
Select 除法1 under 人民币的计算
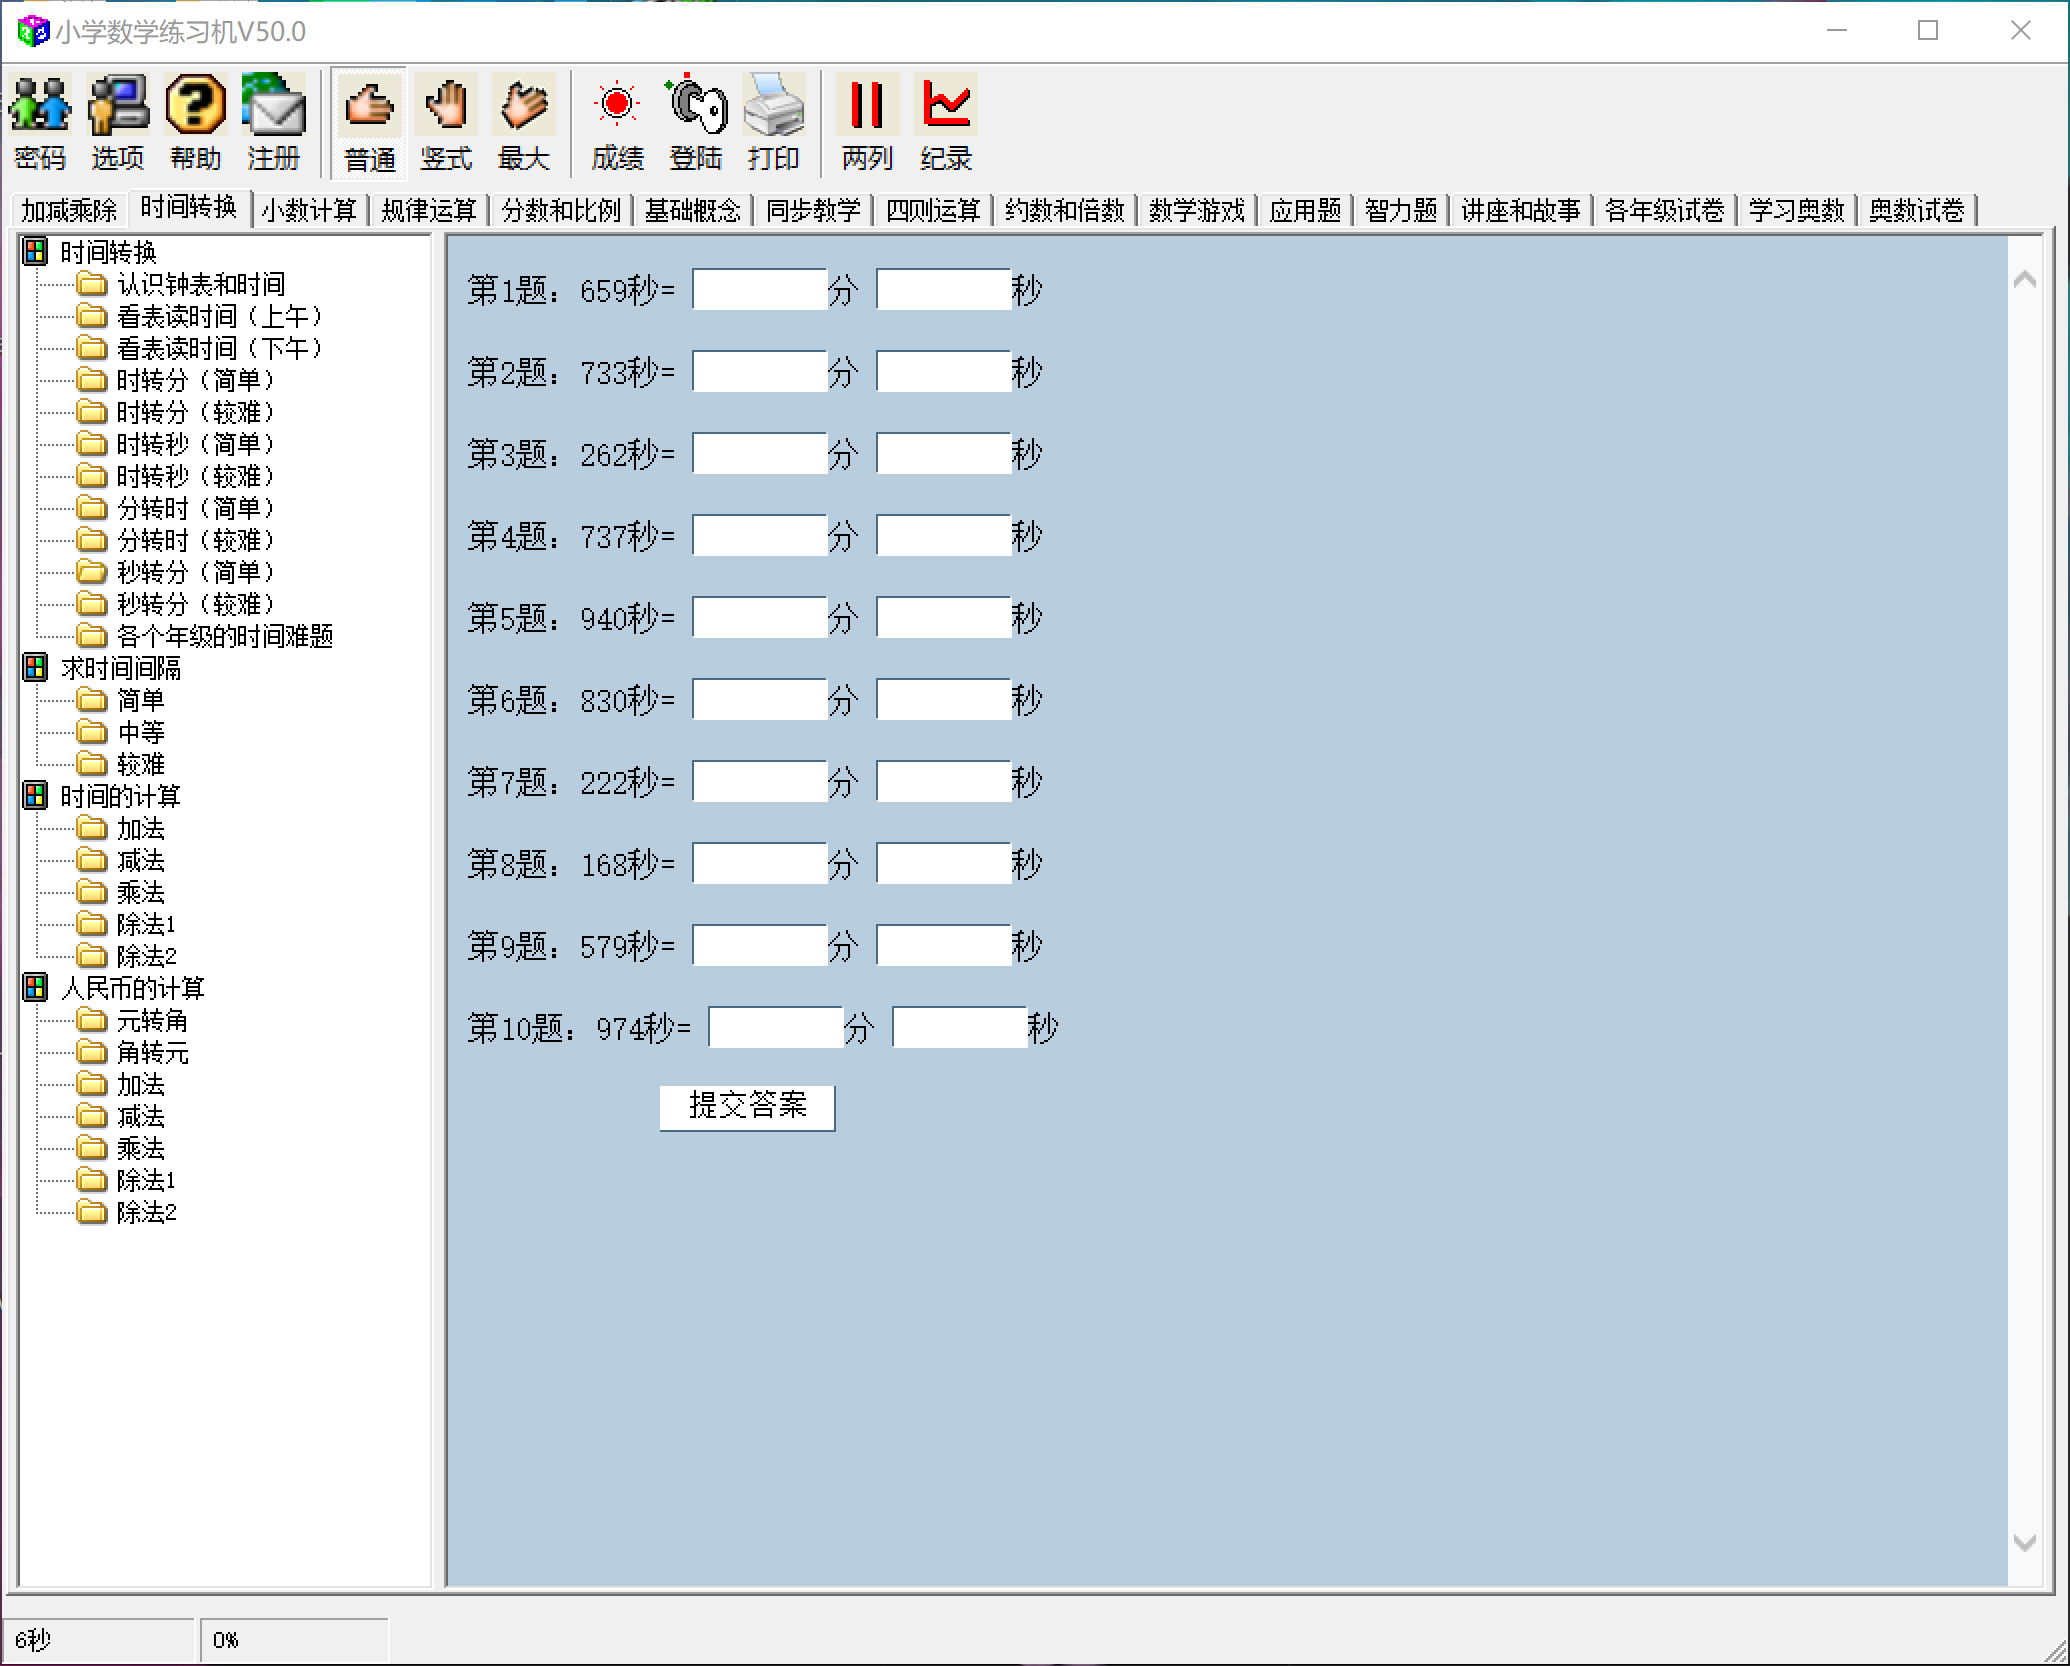146,1180
